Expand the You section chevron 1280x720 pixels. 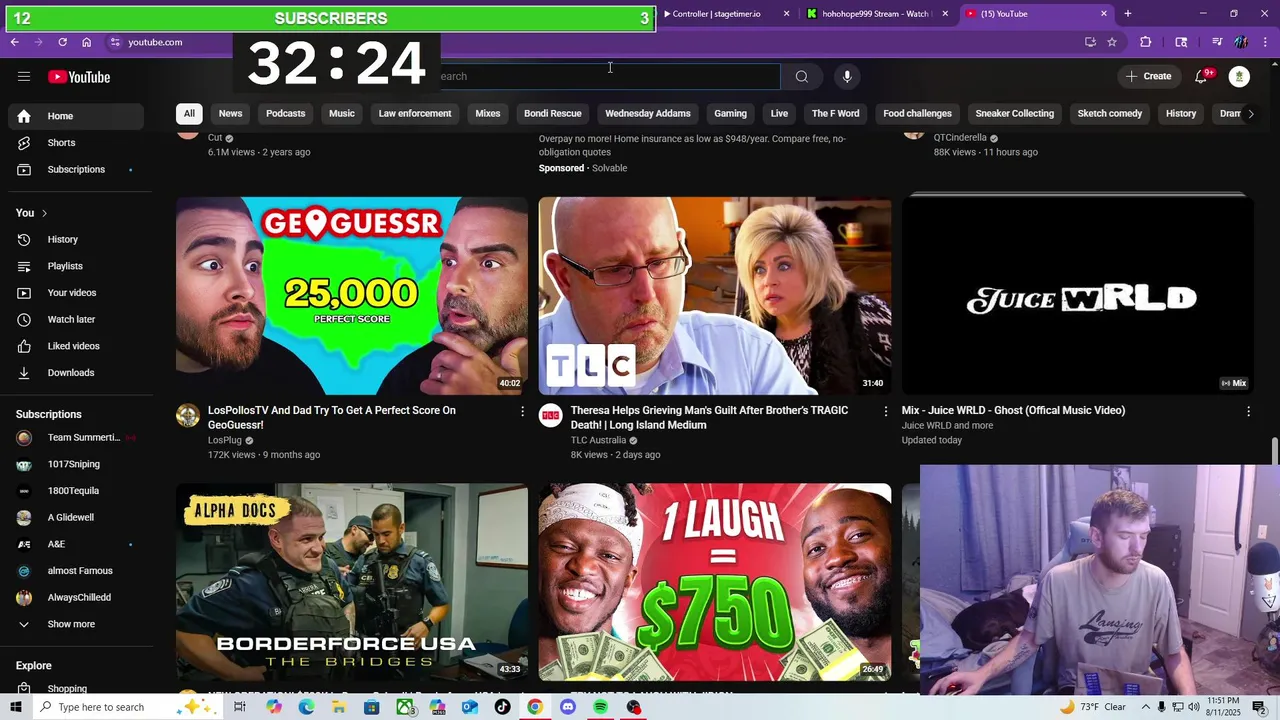click(44, 213)
